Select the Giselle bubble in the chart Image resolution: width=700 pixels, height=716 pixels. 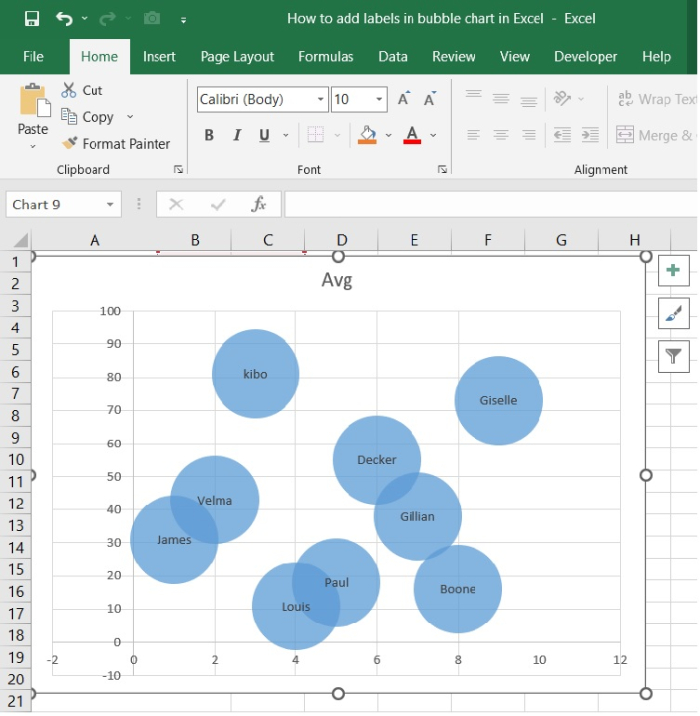[499, 401]
